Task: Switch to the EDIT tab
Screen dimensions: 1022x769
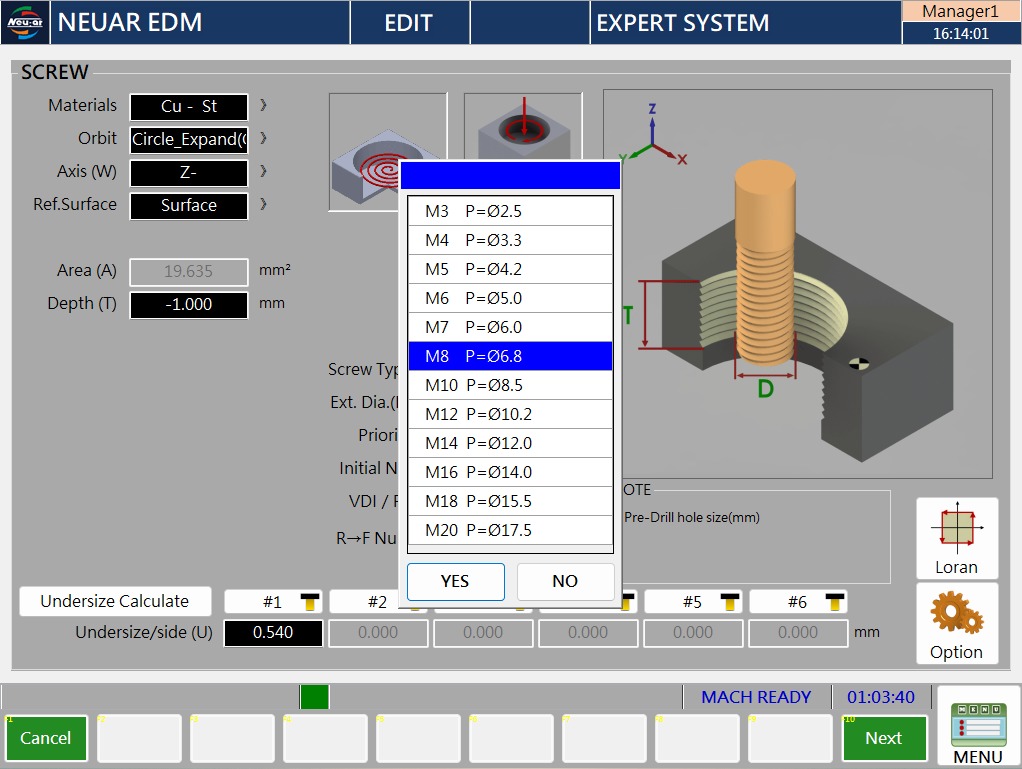Action: point(409,23)
